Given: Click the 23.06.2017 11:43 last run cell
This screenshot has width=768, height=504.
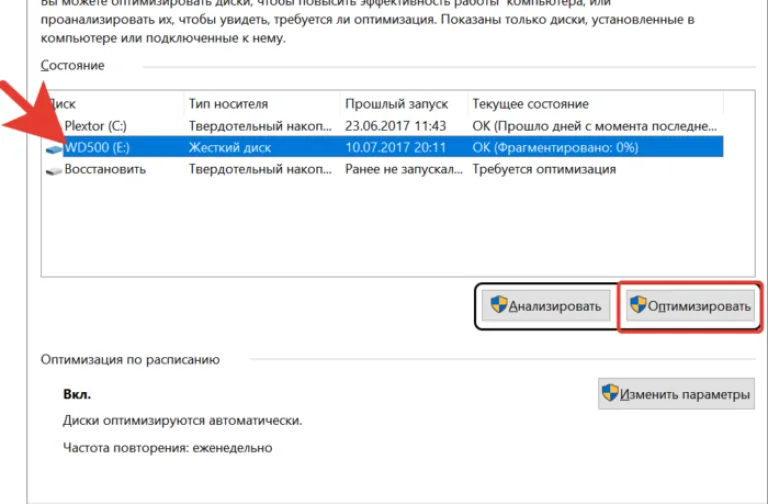Looking at the screenshot, I should (396, 126).
